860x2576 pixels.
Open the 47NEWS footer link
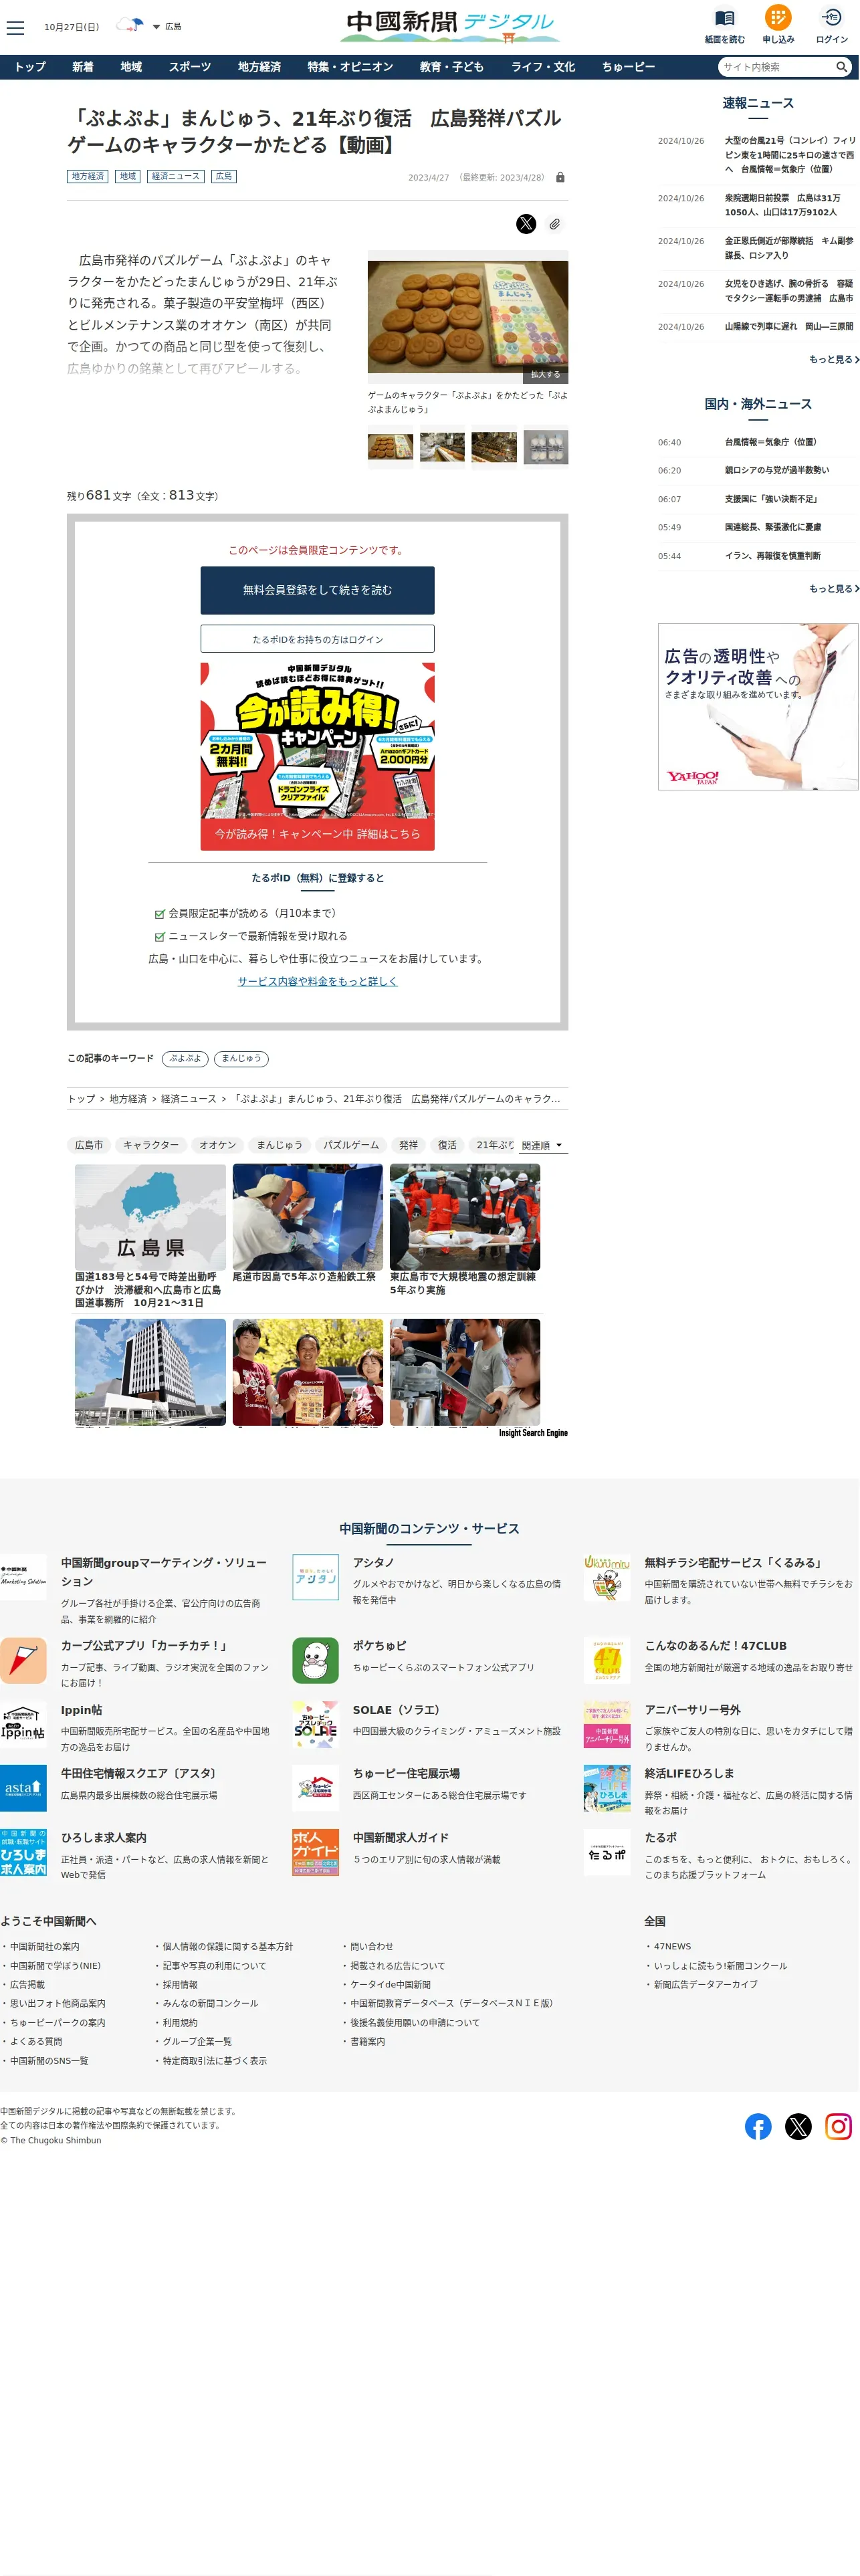click(672, 1946)
